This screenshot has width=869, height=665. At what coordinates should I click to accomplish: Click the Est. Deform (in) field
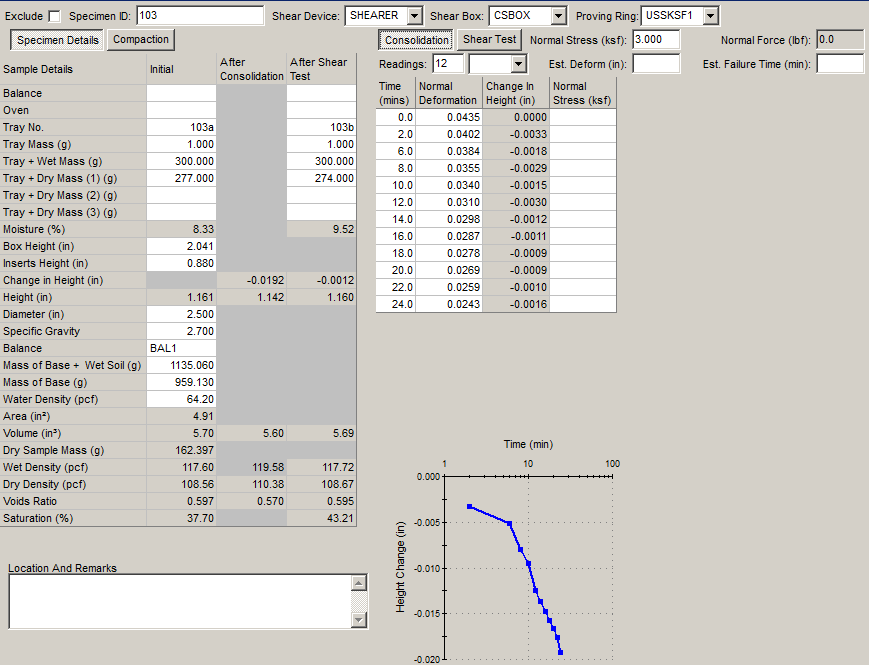click(656, 64)
